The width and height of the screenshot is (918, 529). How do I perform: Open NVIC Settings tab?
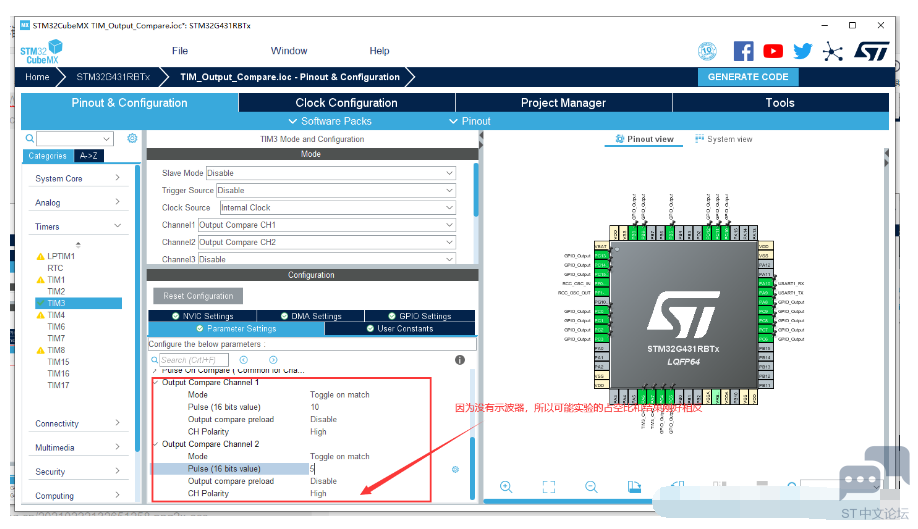coord(202,316)
